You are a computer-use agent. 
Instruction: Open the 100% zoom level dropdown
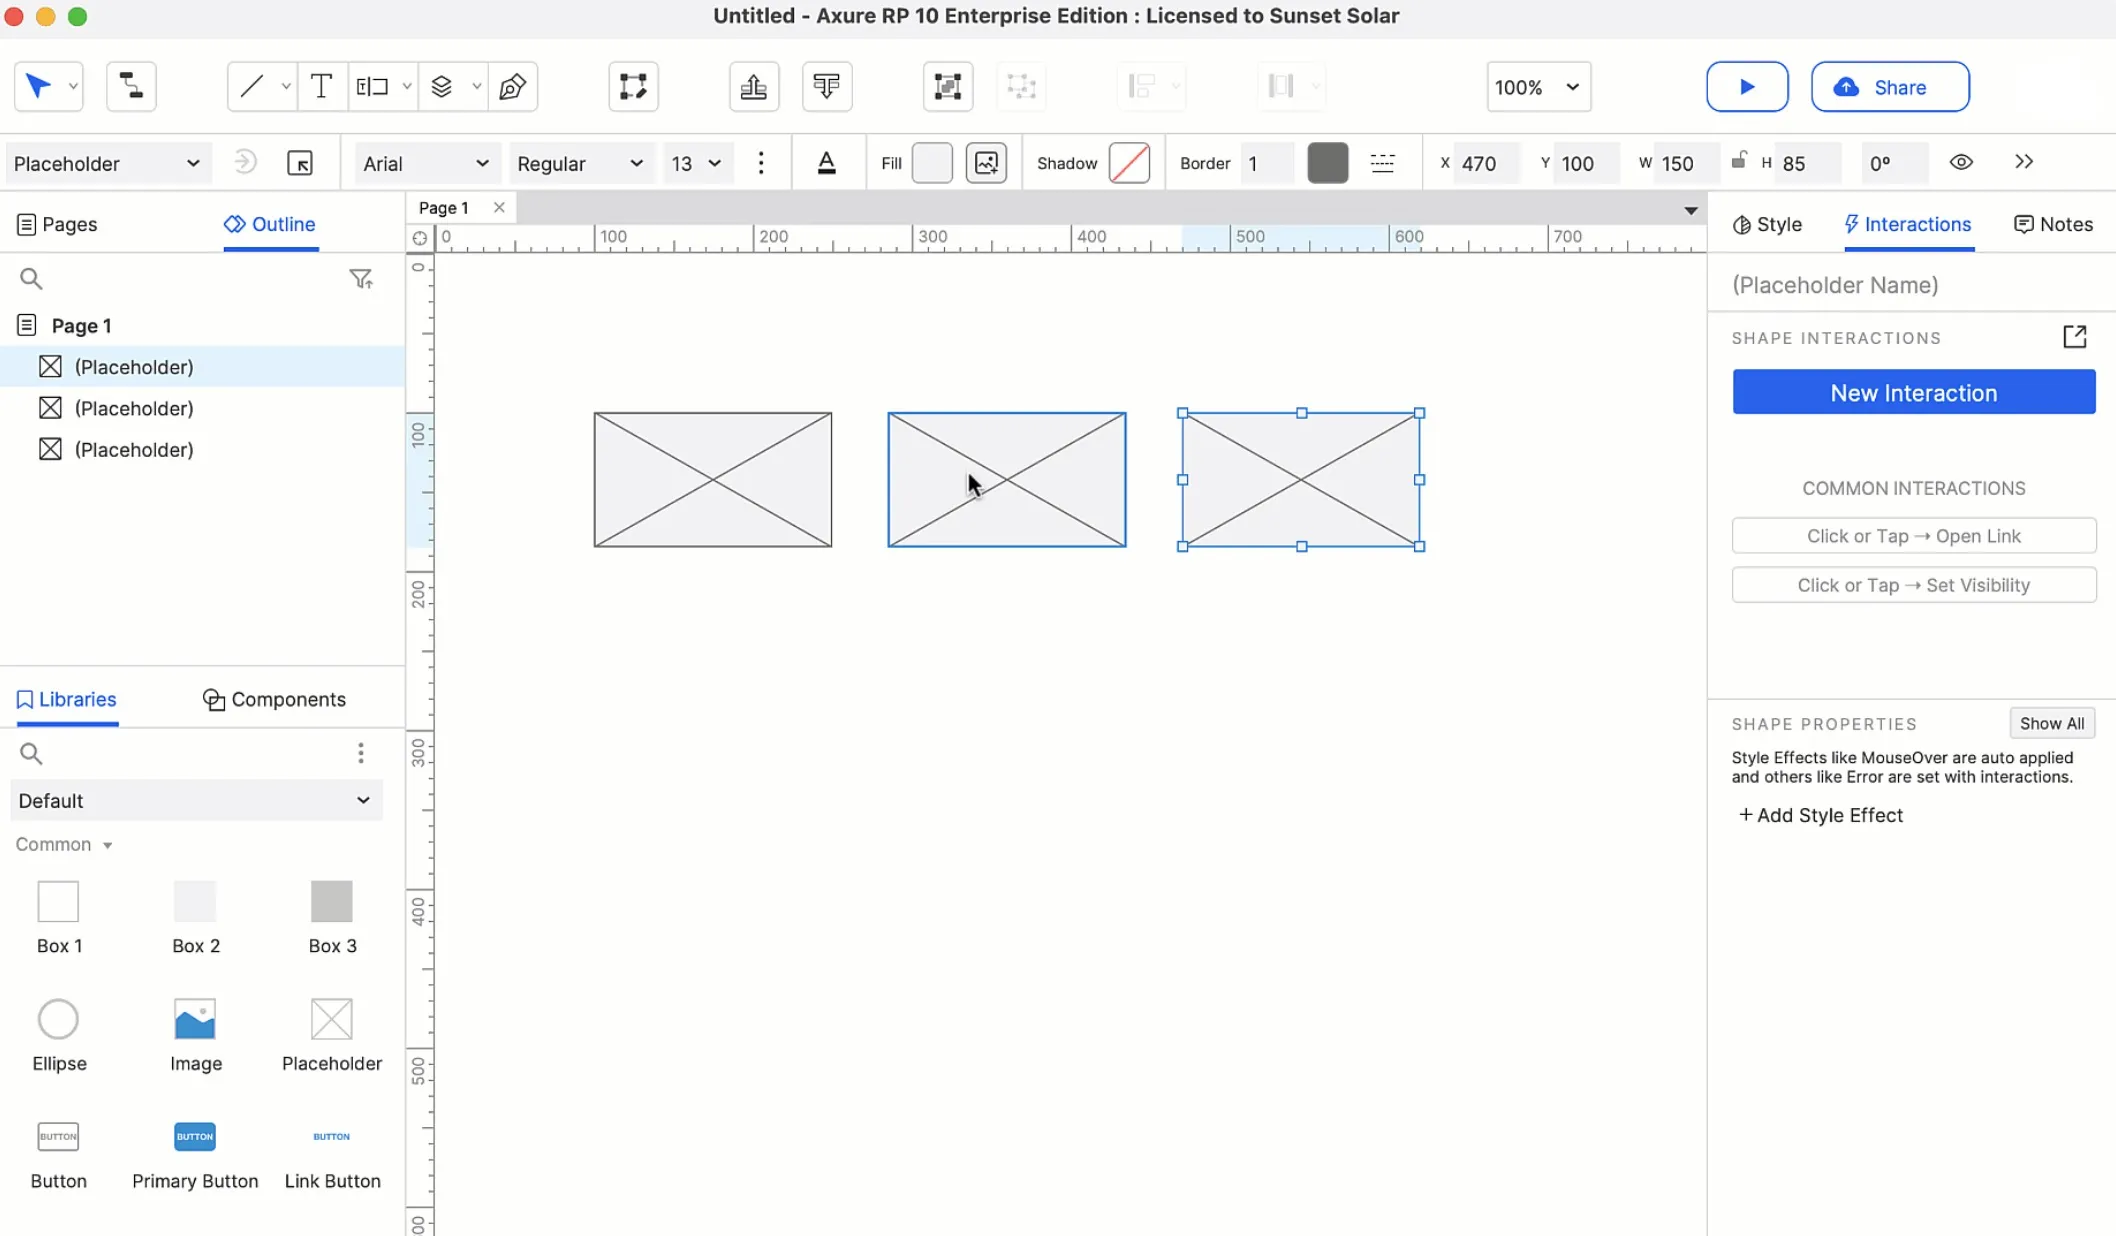pos(1537,87)
